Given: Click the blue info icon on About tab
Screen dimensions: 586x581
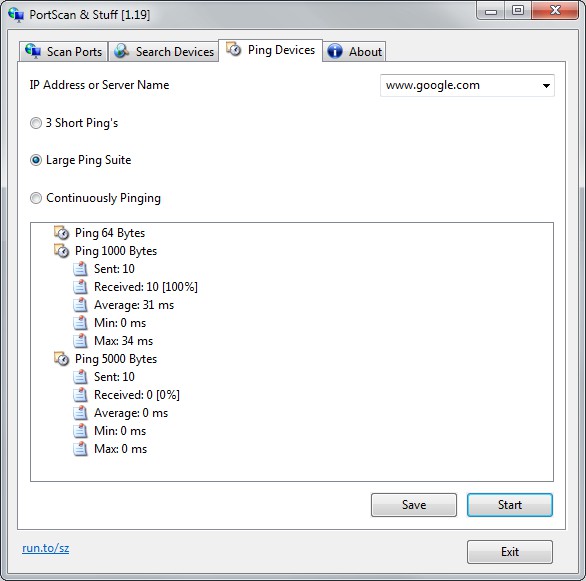Looking at the screenshot, I should coord(335,51).
